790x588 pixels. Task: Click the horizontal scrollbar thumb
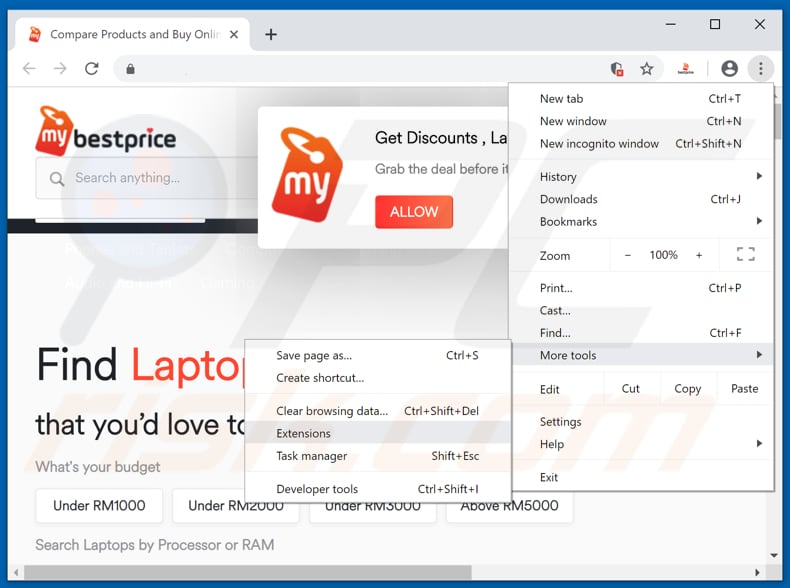[x=247, y=572]
